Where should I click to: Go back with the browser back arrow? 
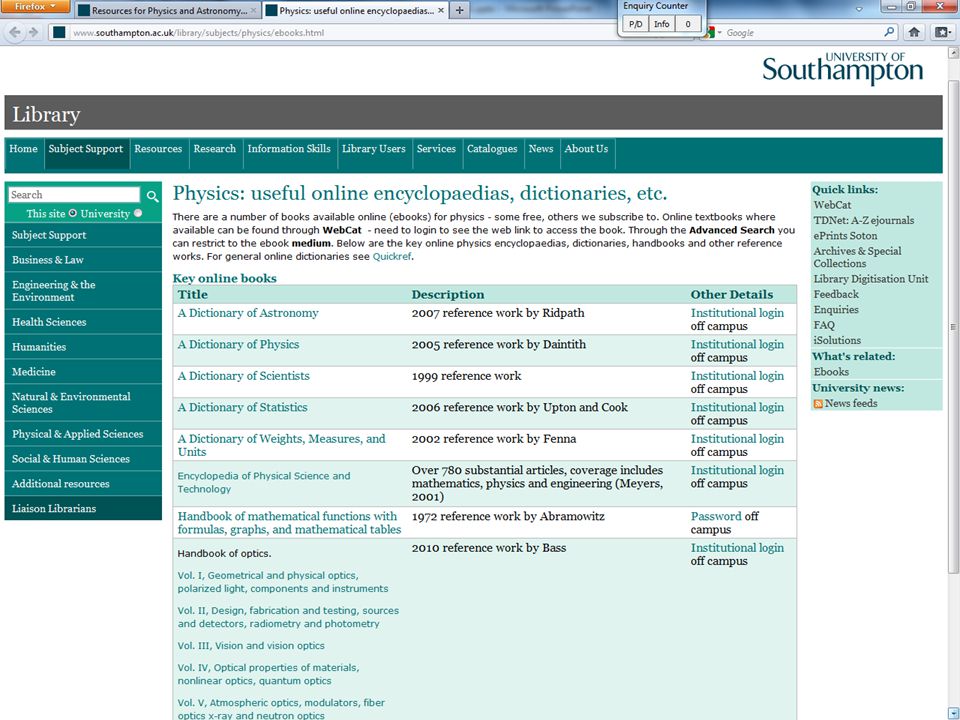16,32
